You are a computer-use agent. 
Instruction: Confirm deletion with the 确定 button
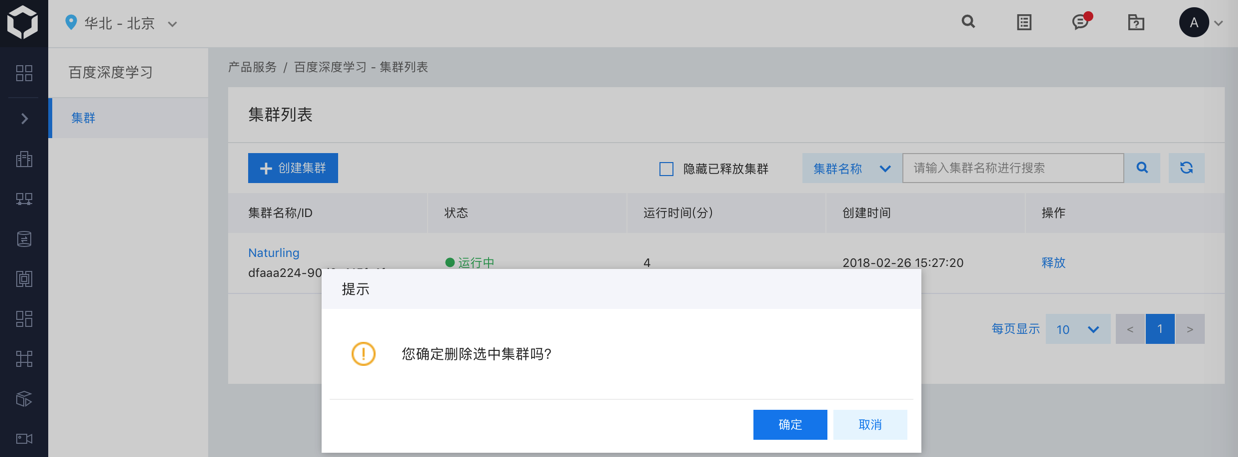click(x=790, y=425)
